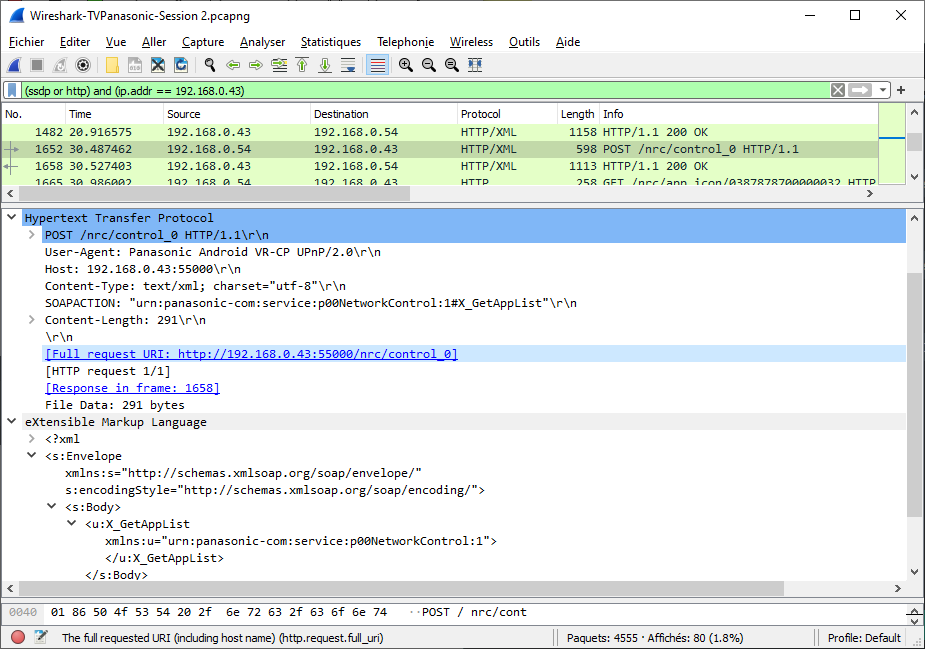Toggle packet list colorization
925x649 pixels.
click(x=377, y=65)
